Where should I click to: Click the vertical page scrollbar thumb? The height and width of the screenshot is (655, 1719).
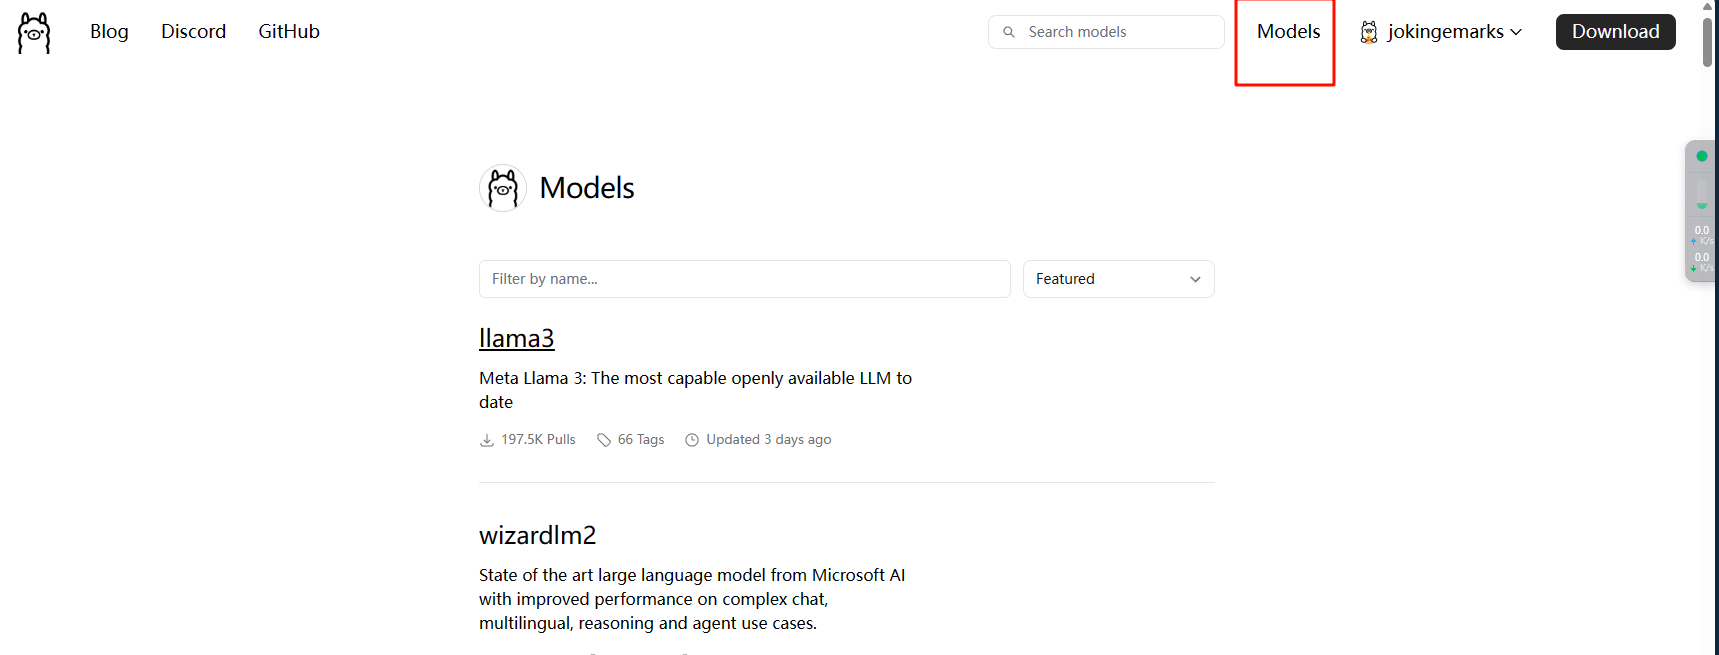pyautogui.click(x=1708, y=40)
